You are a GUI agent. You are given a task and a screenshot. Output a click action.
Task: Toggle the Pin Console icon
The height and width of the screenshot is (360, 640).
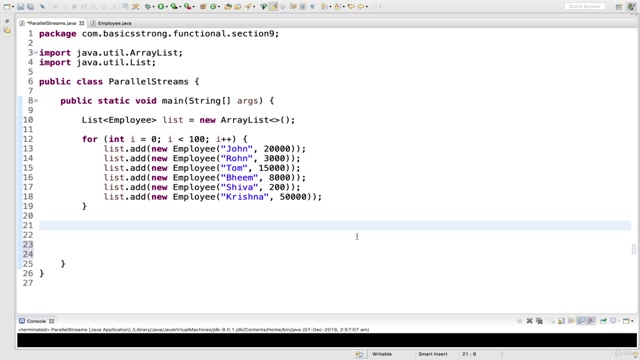tap(603, 321)
